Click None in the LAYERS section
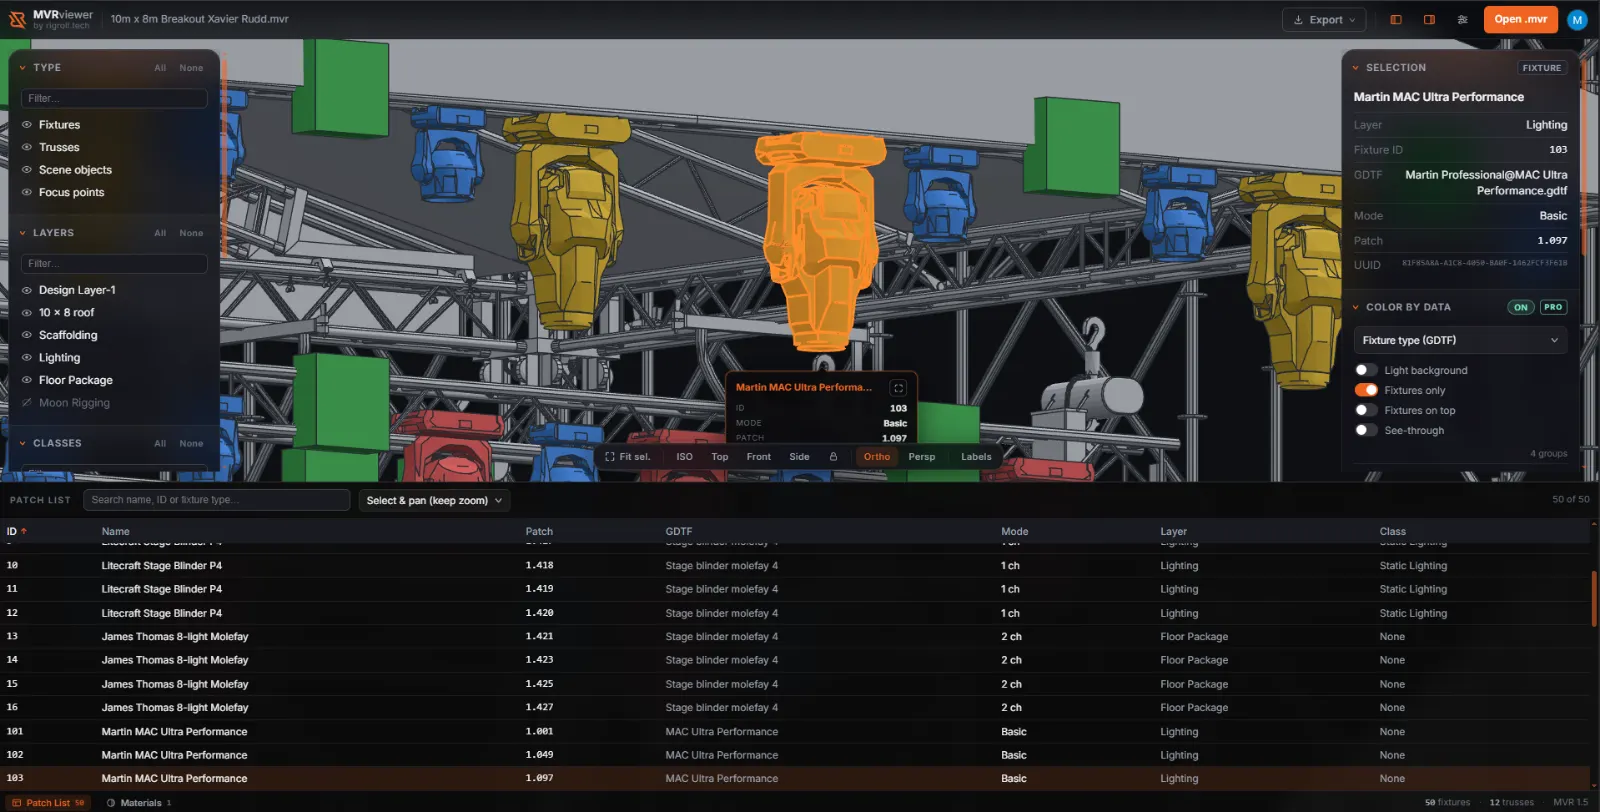Screen dimensions: 1600x812 click(191, 233)
